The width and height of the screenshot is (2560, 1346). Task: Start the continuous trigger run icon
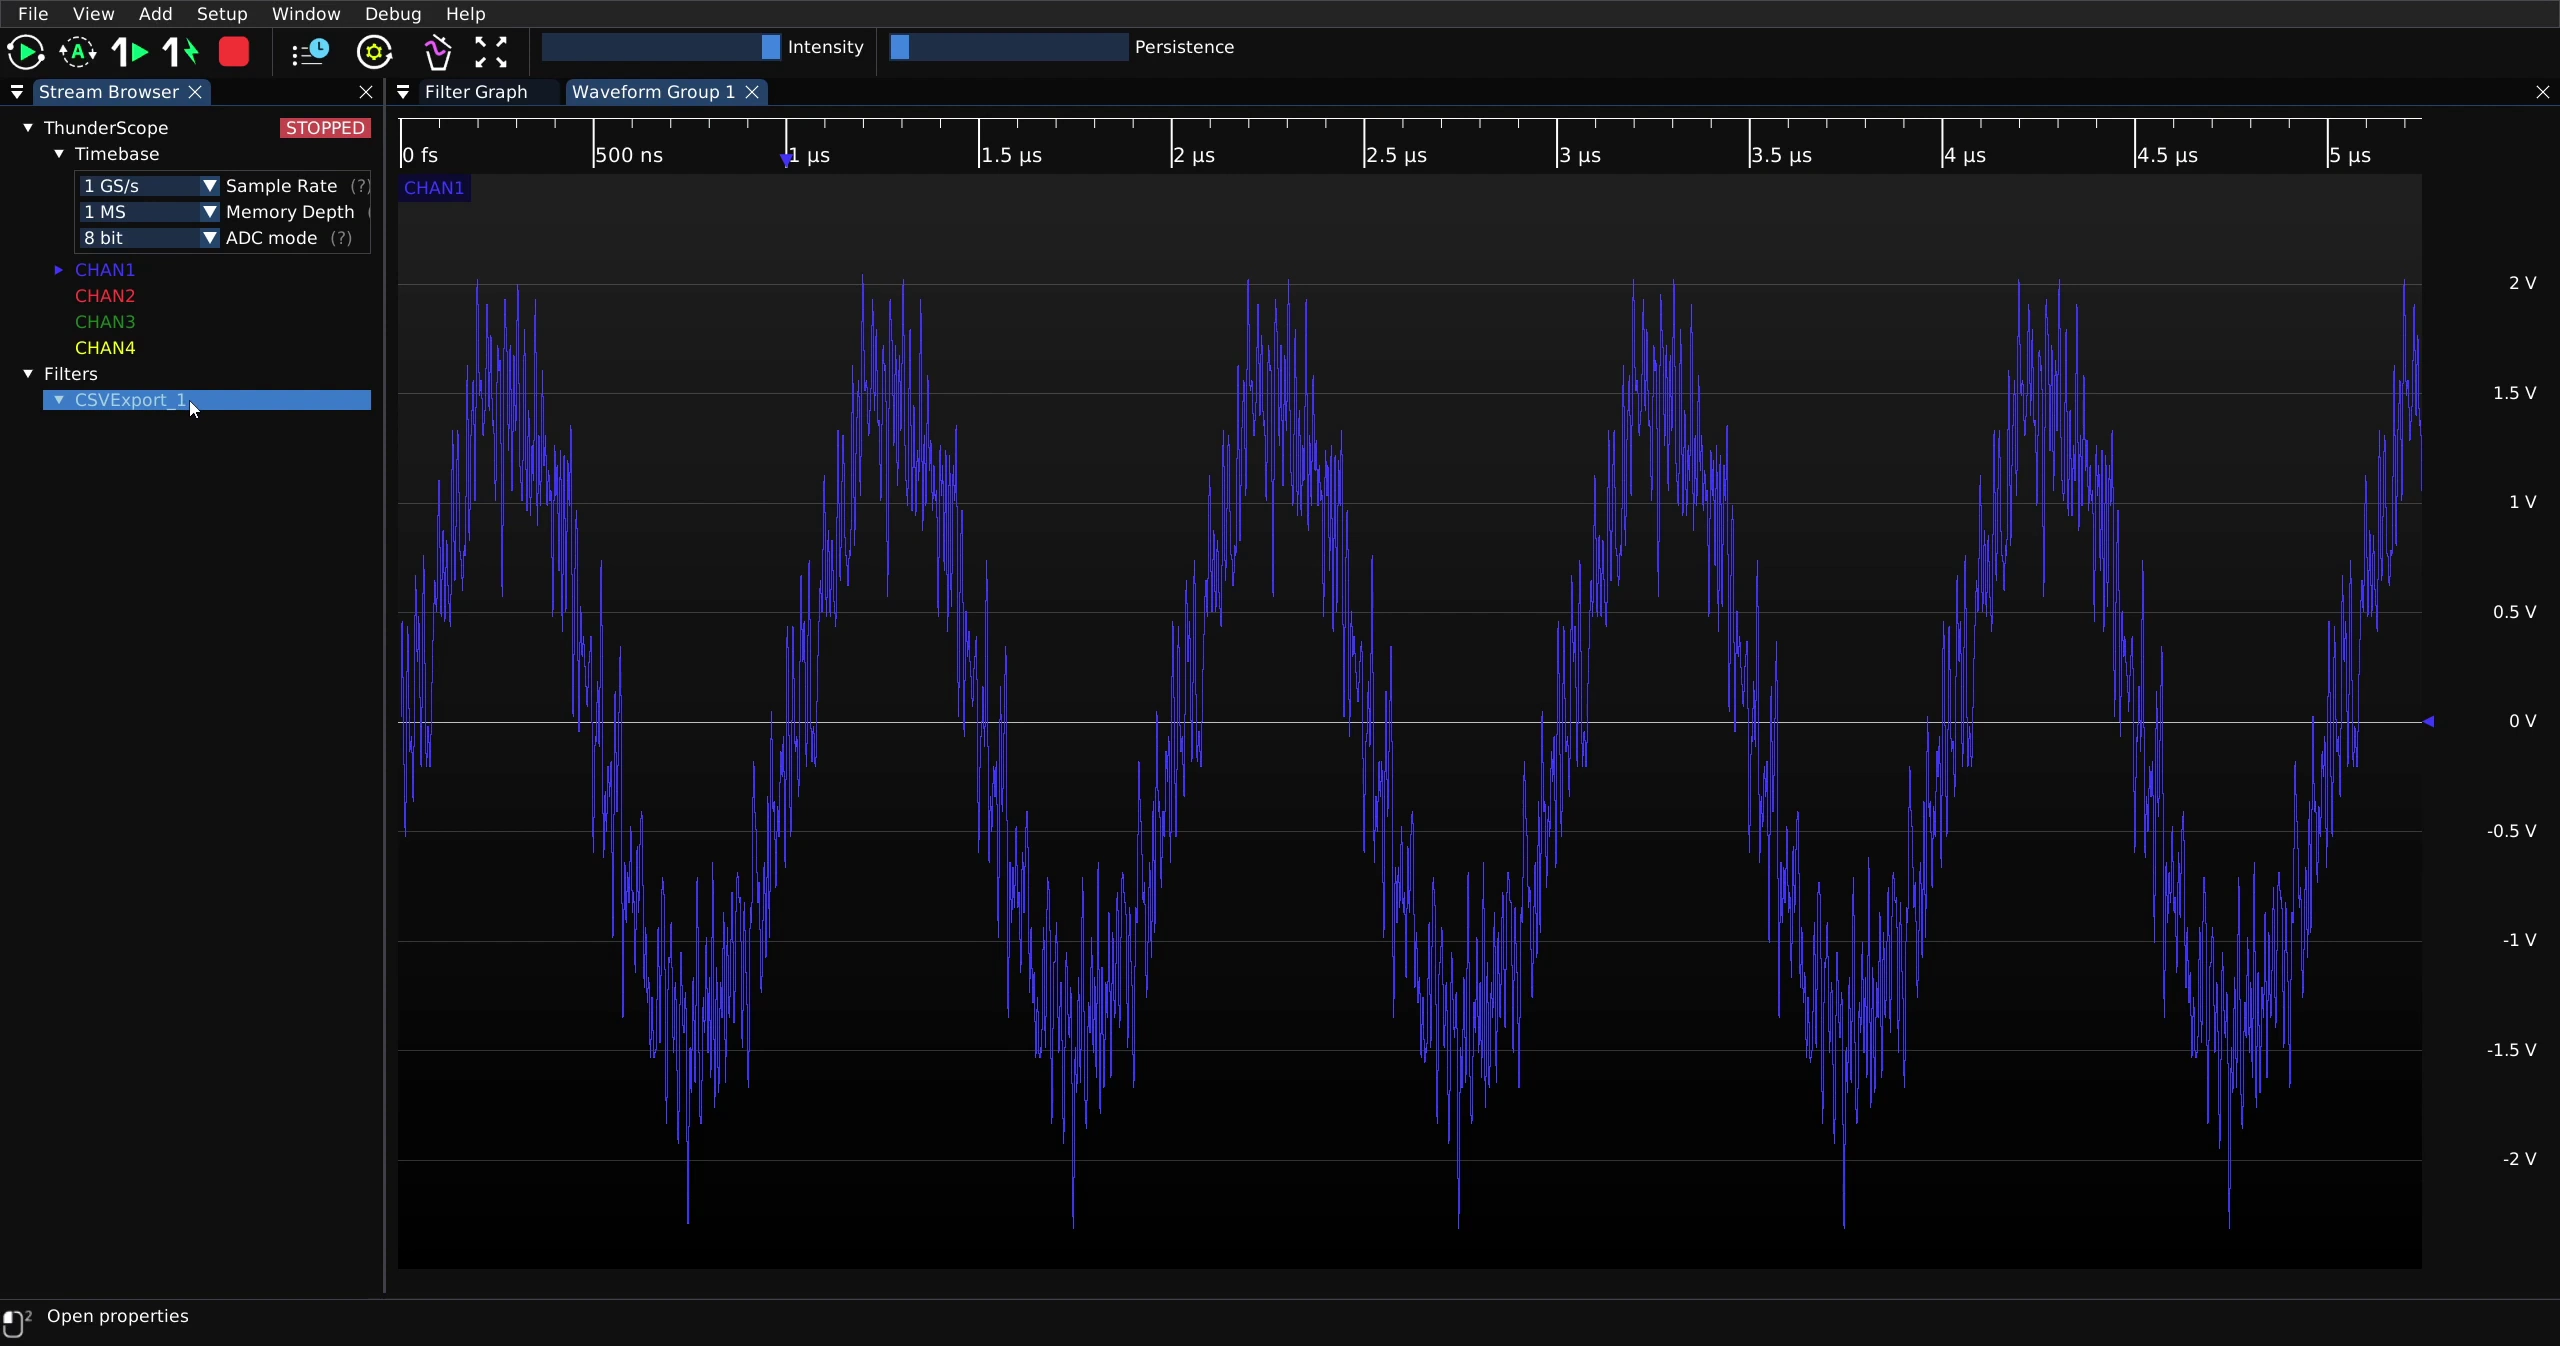click(25, 52)
